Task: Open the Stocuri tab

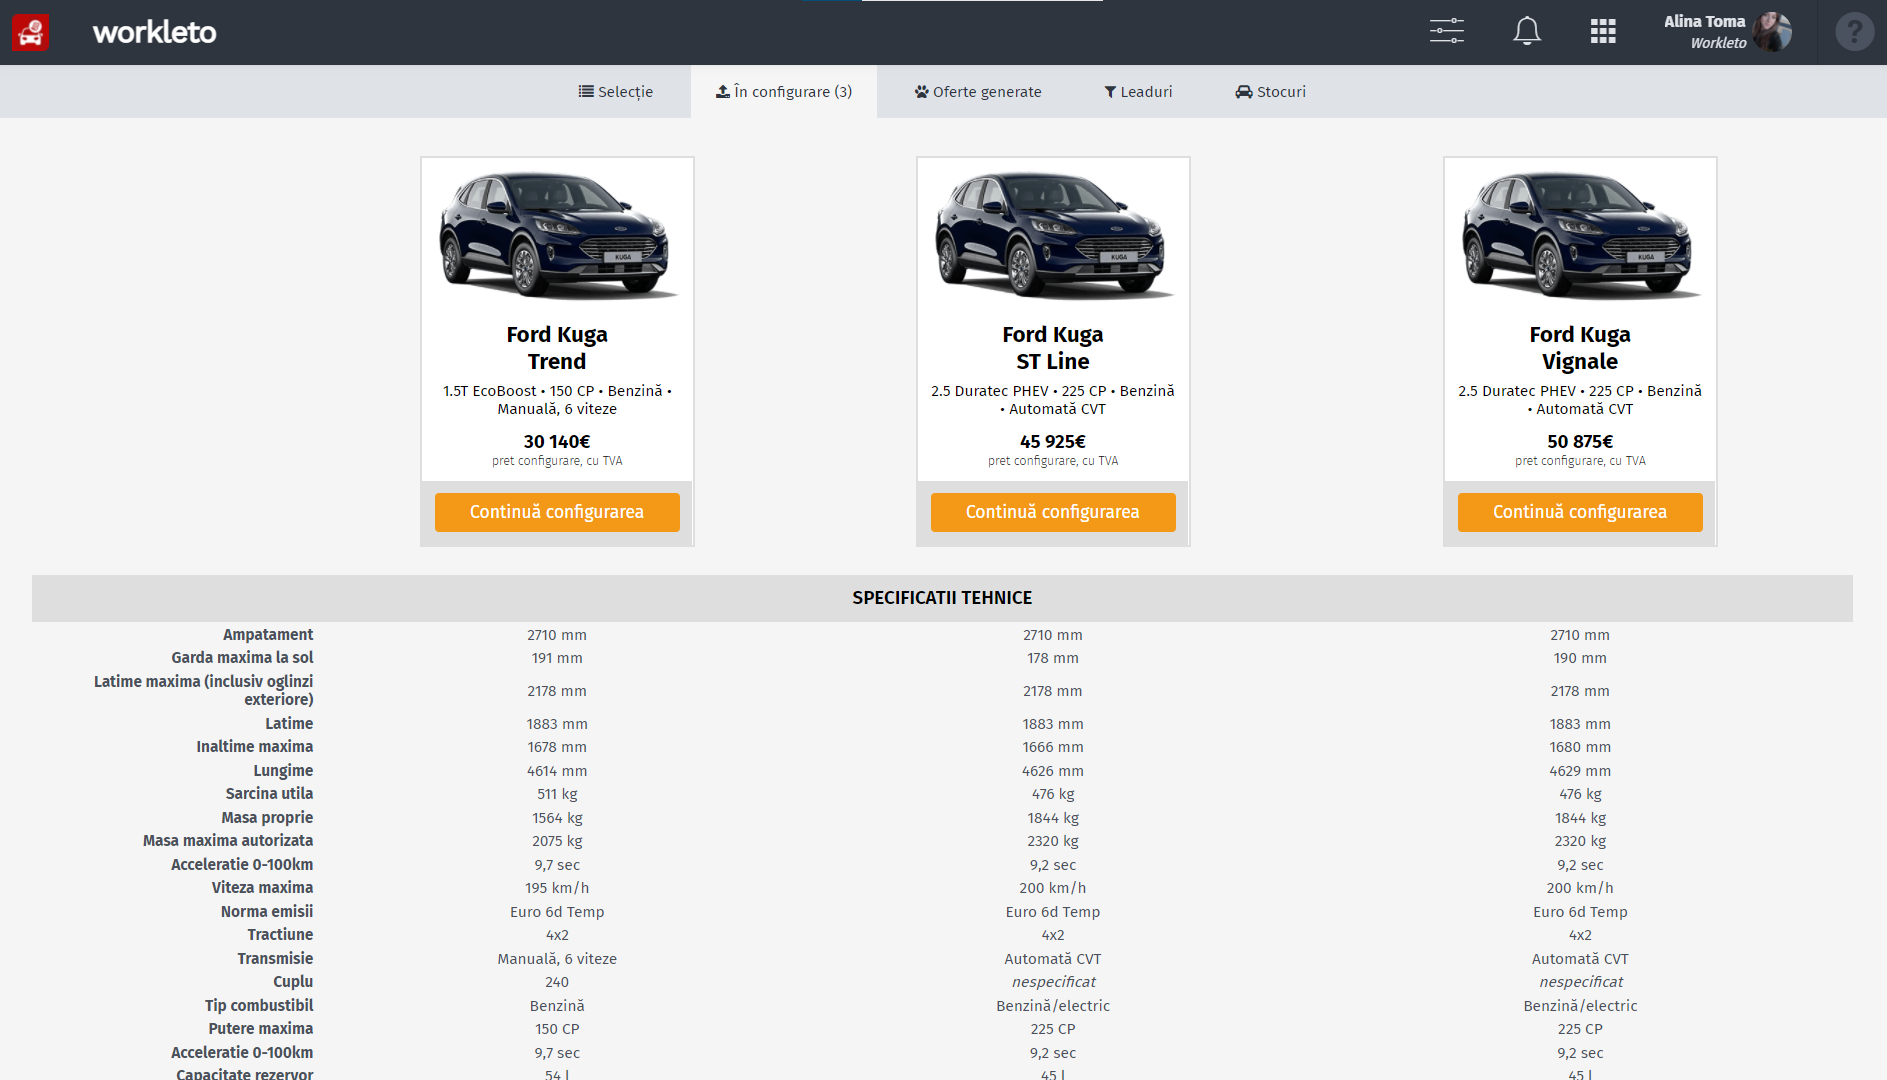Action: 1270,92
